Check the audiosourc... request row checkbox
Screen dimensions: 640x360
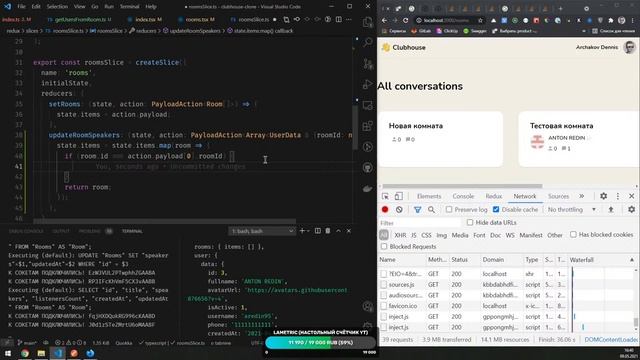coord(384,295)
